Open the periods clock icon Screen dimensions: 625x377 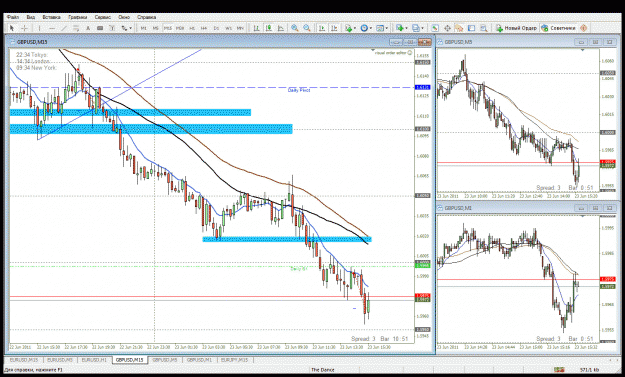[364, 28]
